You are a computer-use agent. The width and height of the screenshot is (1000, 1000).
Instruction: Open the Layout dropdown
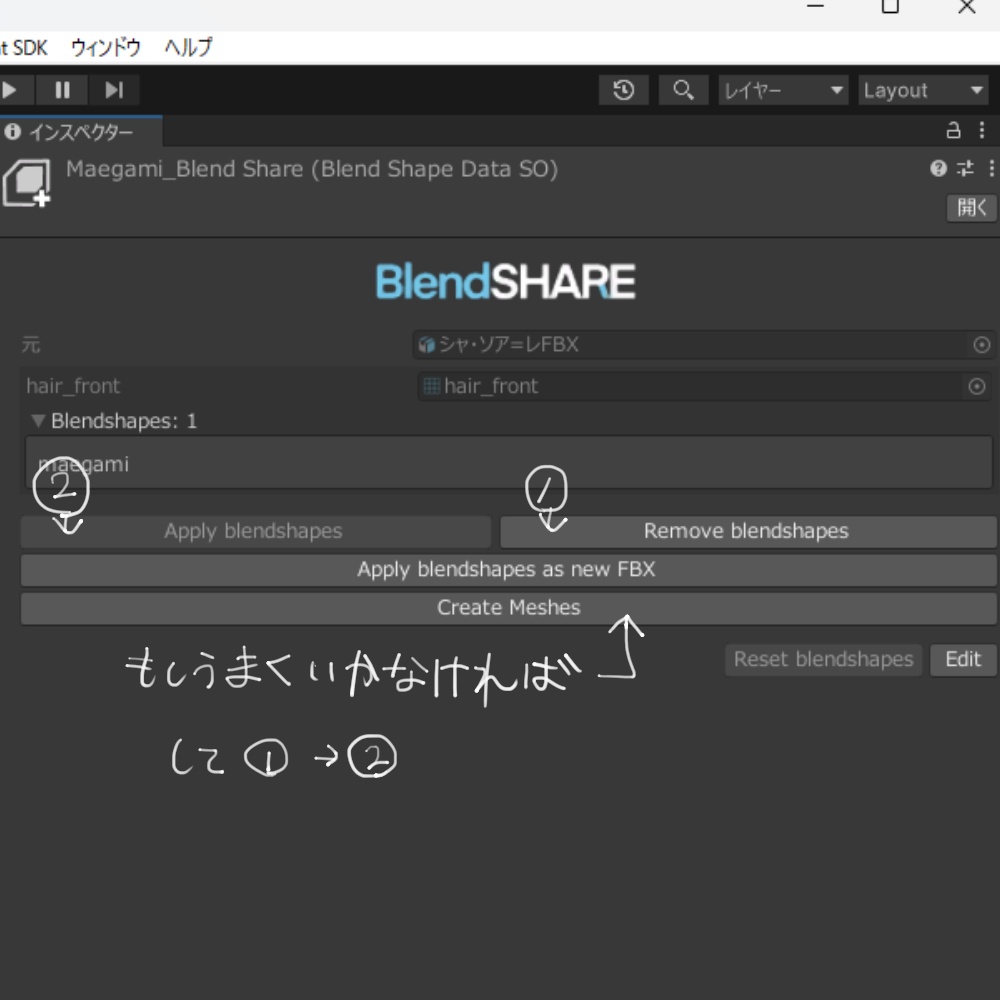point(922,90)
